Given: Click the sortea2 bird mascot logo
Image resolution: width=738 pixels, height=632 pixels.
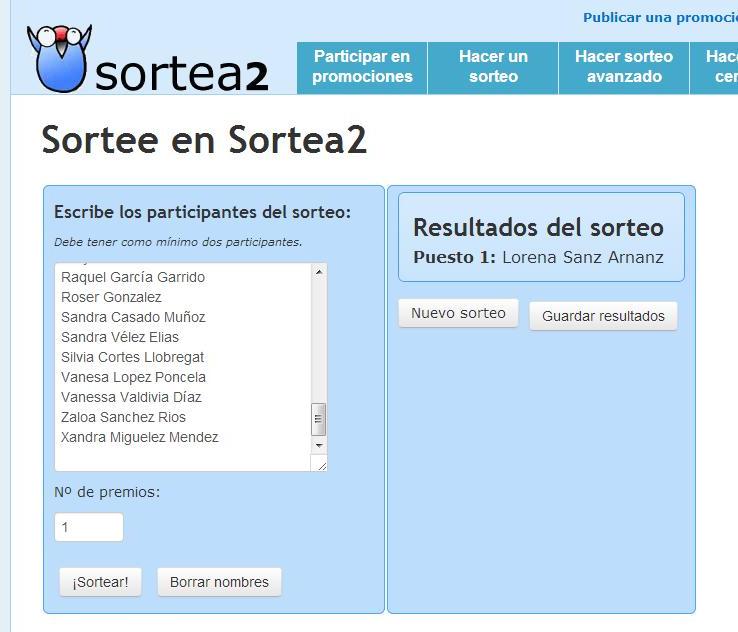Looking at the screenshot, I should click(60, 58).
